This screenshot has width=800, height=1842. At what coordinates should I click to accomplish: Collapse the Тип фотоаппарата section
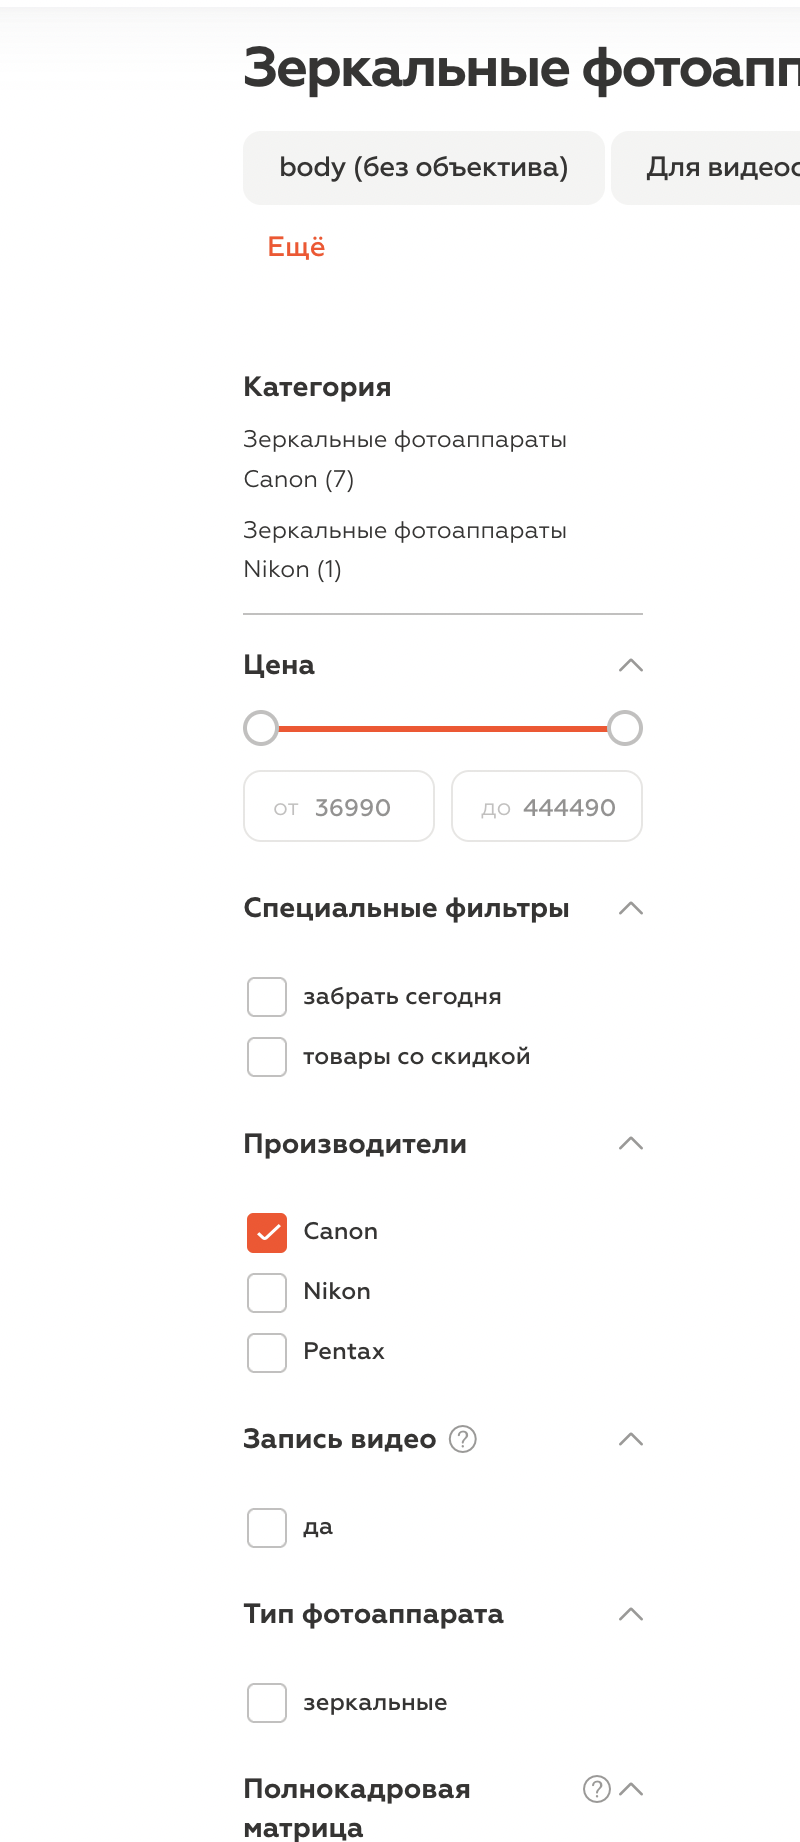[x=631, y=1615]
